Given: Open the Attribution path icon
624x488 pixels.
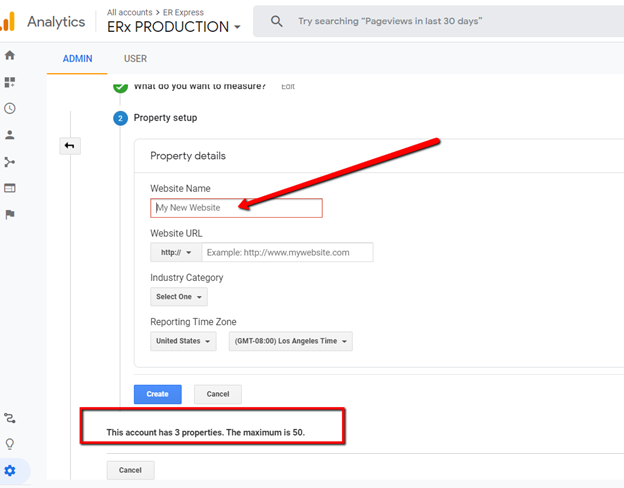Looking at the screenshot, I should coord(10,418).
